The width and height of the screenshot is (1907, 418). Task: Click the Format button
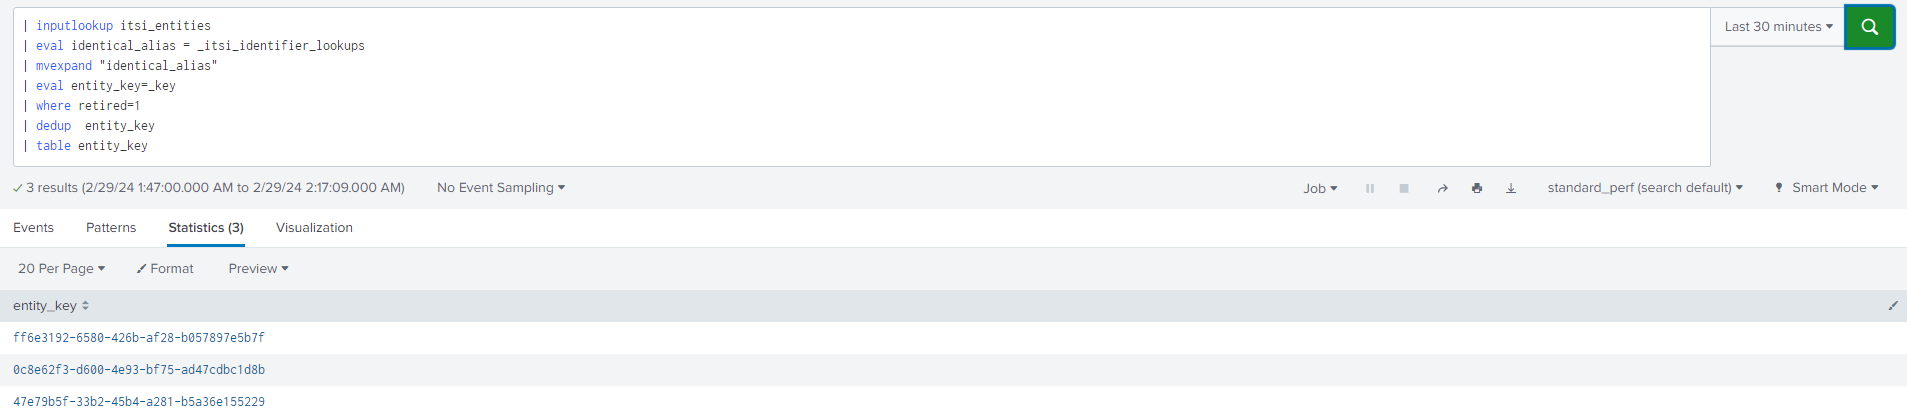(166, 269)
